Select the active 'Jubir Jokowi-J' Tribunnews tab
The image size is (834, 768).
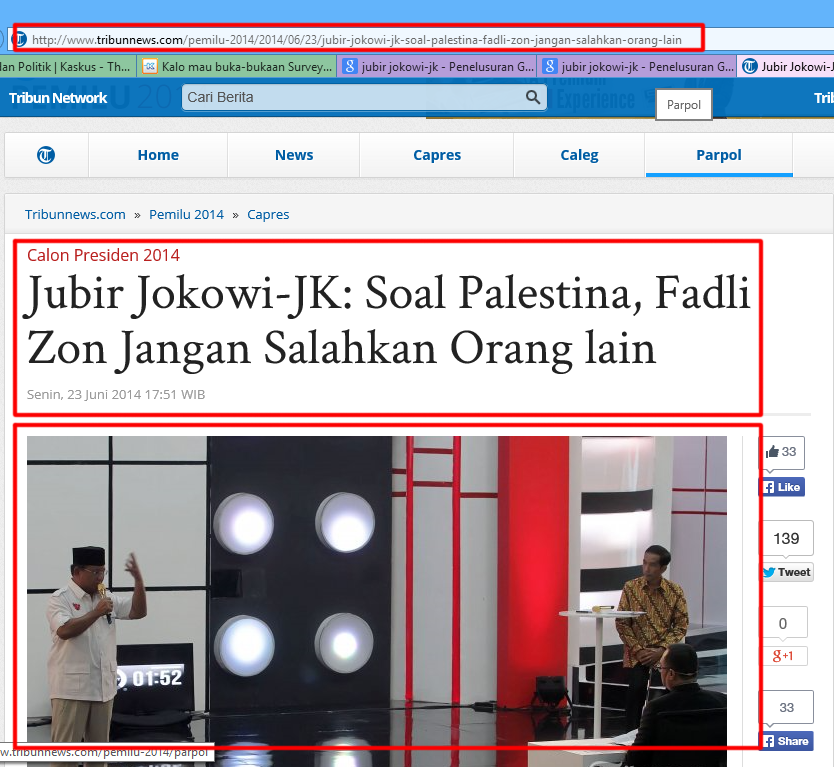[786, 66]
